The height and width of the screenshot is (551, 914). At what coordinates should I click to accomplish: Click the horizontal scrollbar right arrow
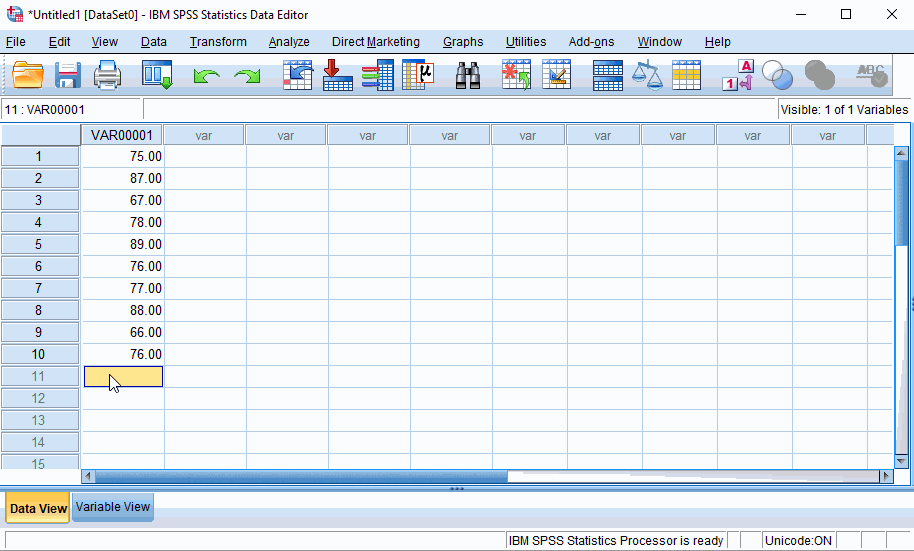(885, 477)
